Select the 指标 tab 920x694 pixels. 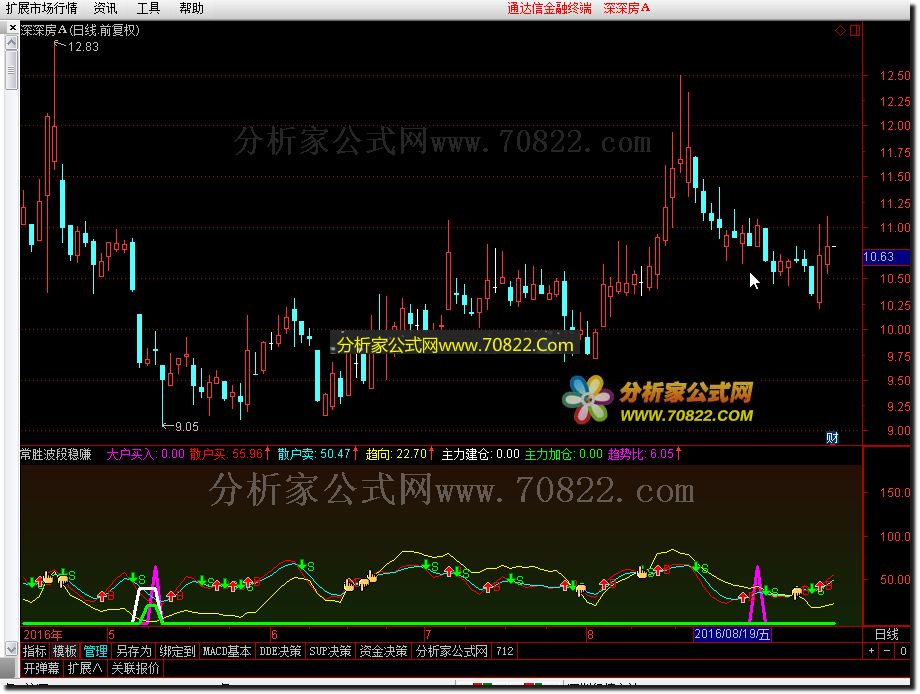click(x=35, y=651)
